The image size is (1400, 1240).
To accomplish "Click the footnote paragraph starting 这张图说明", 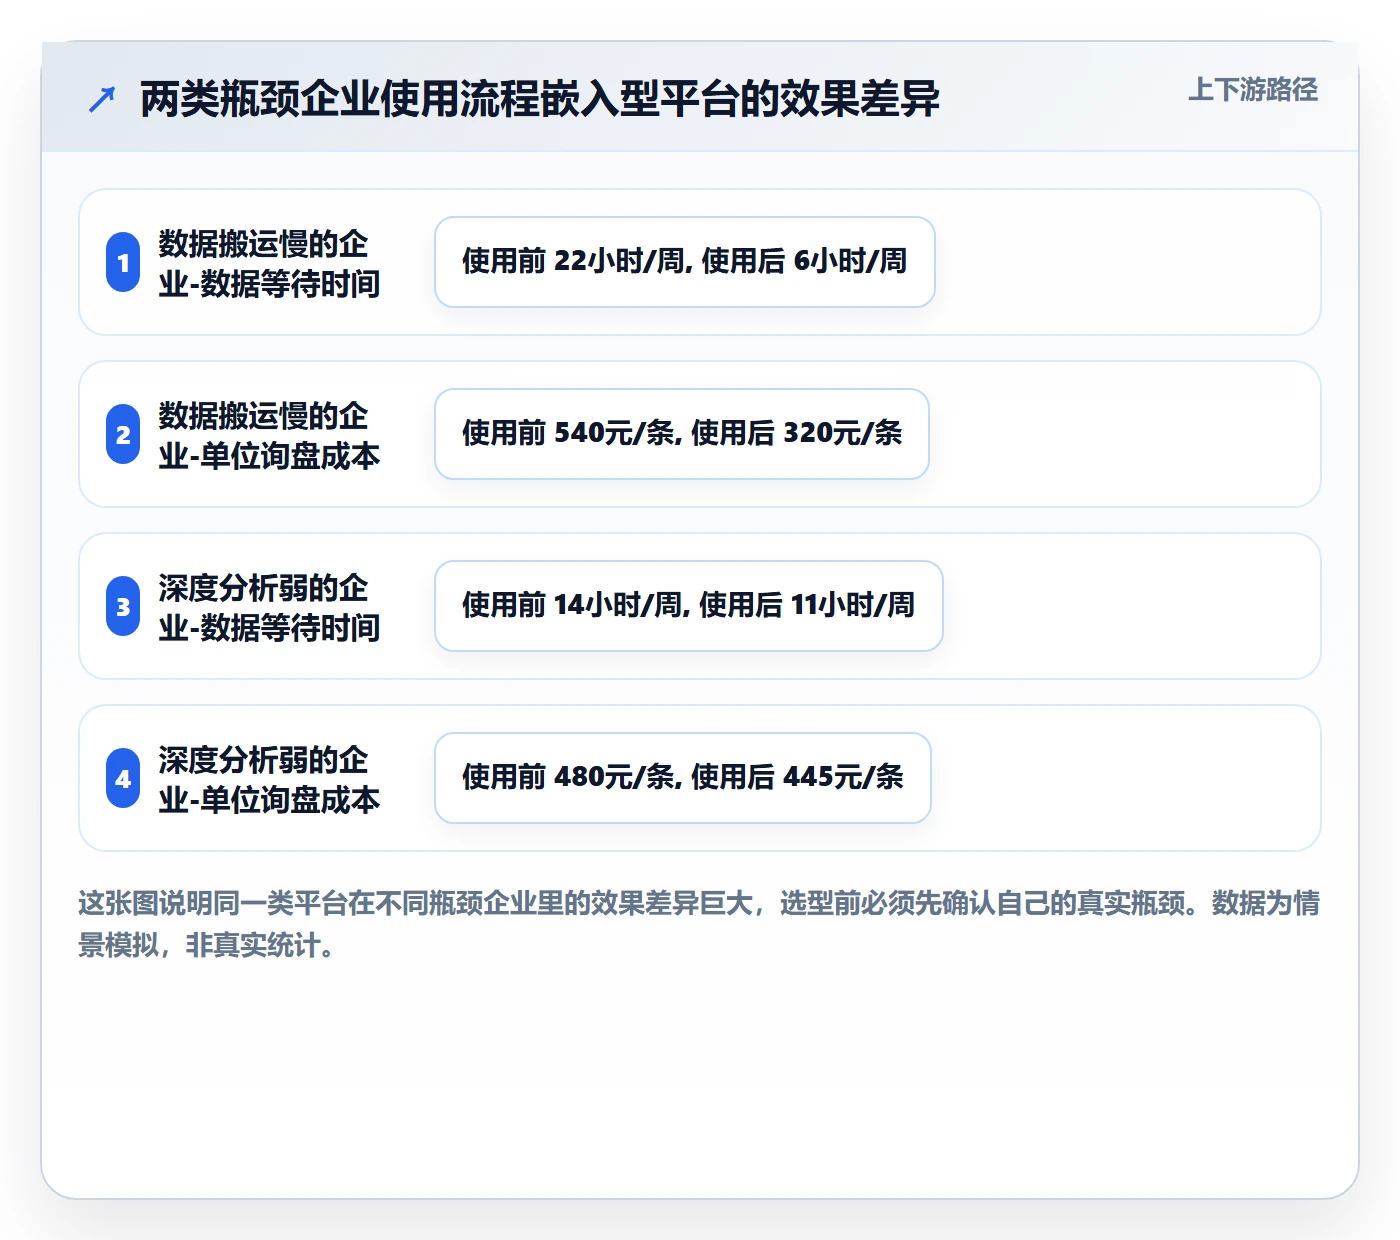I will coord(699,924).
